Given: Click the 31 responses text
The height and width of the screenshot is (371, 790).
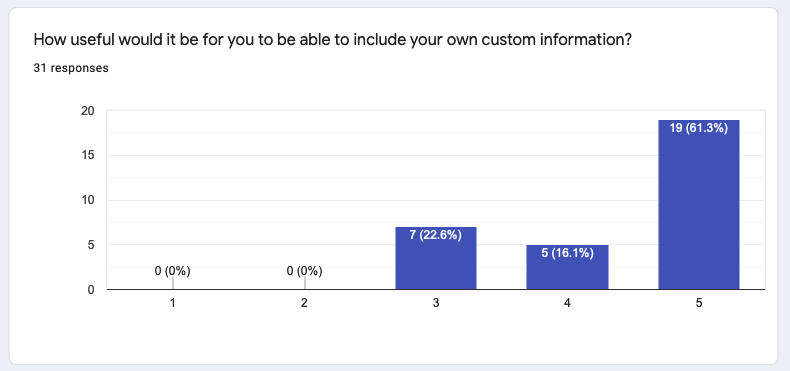Looking at the screenshot, I should point(71,68).
